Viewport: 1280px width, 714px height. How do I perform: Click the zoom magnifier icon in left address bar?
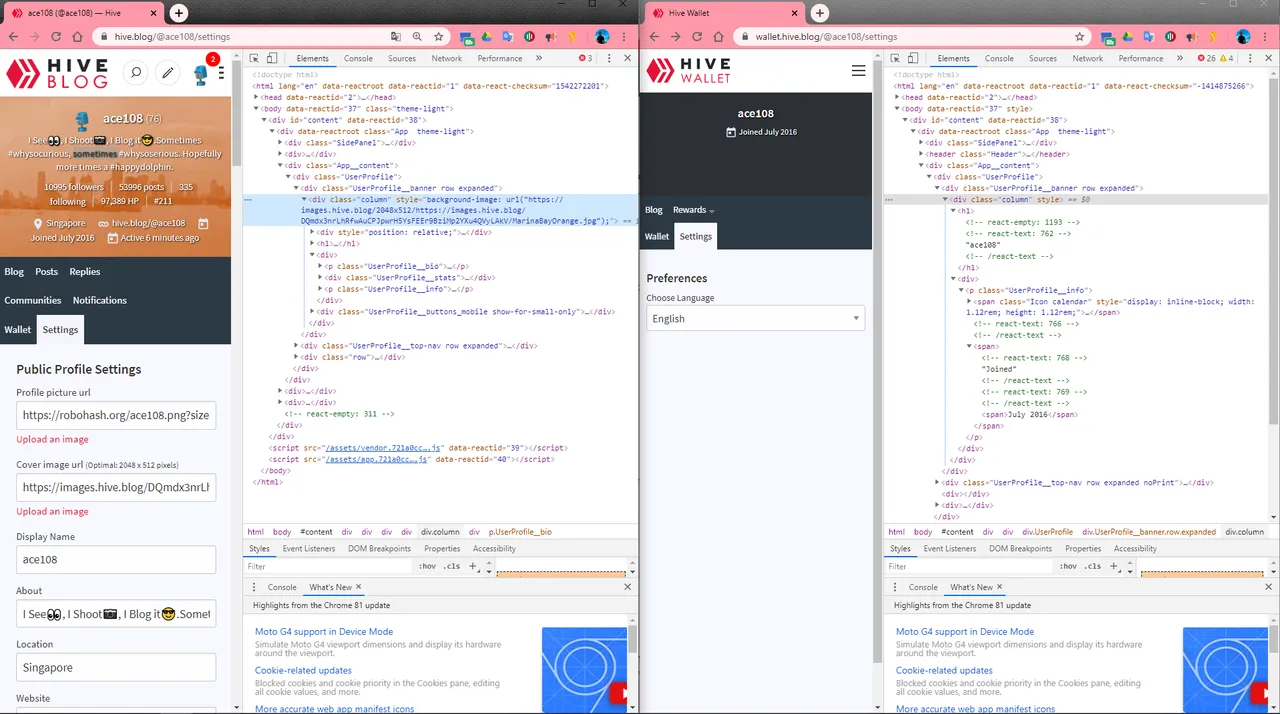click(x=417, y=36)
